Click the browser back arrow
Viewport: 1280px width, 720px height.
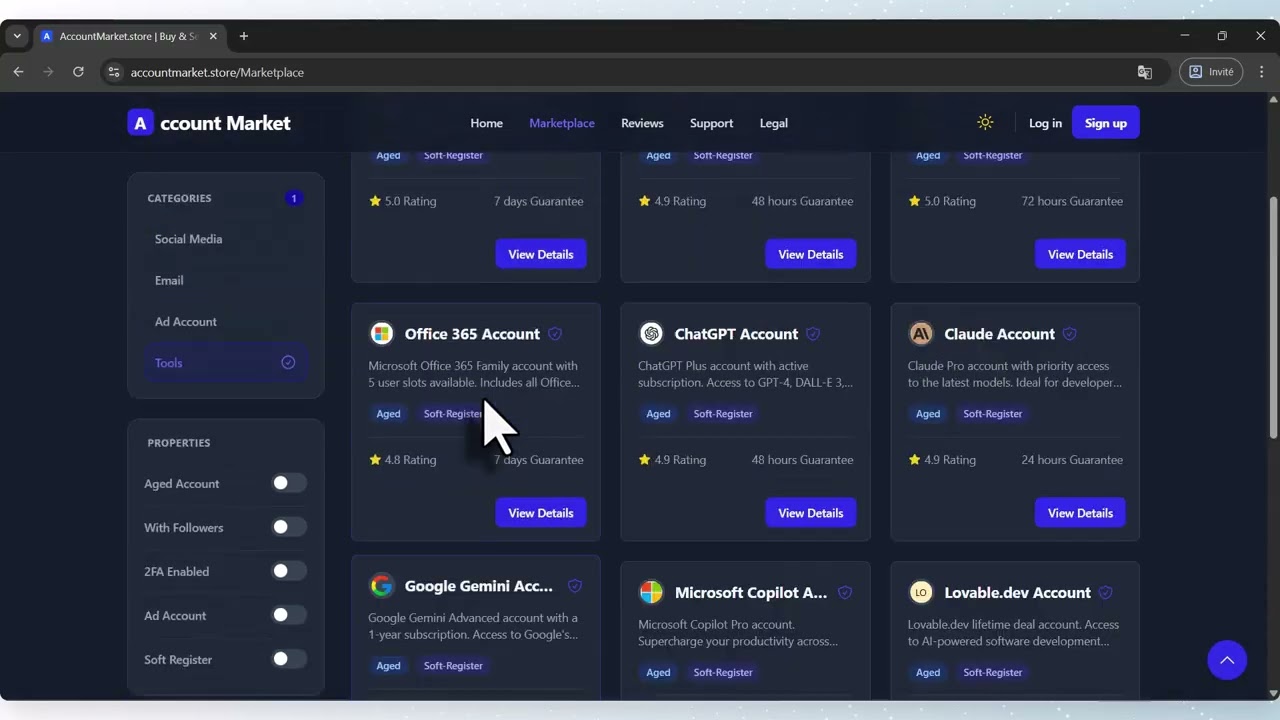pos(18,72)
